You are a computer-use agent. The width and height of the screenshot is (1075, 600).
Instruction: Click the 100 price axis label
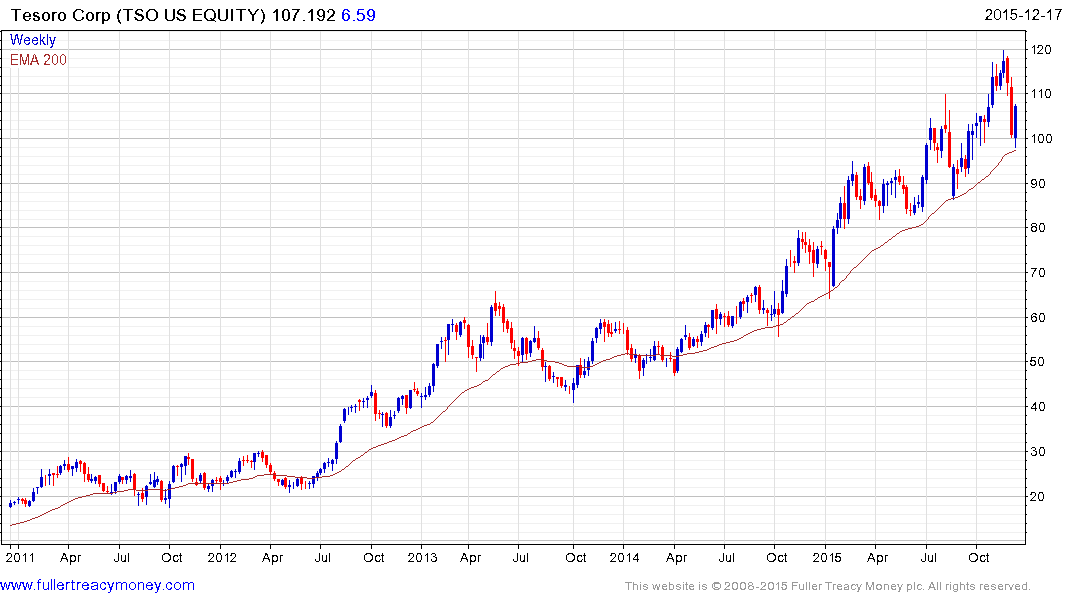[x=1041, y=139]
